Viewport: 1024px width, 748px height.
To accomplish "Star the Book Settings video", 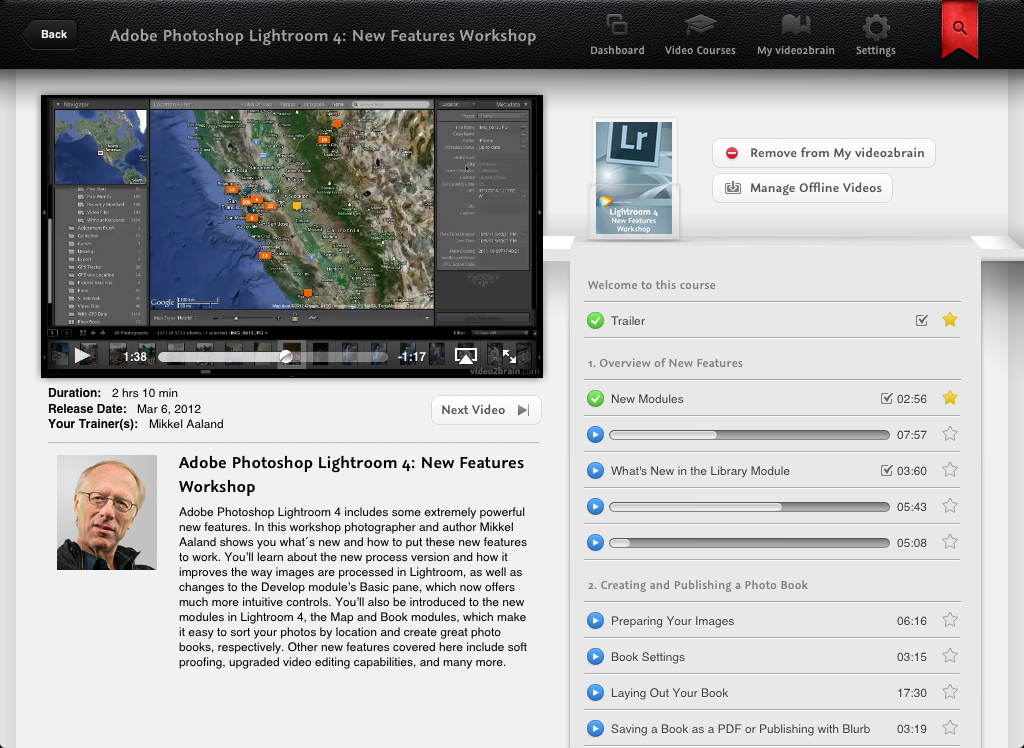I will 950,656.
